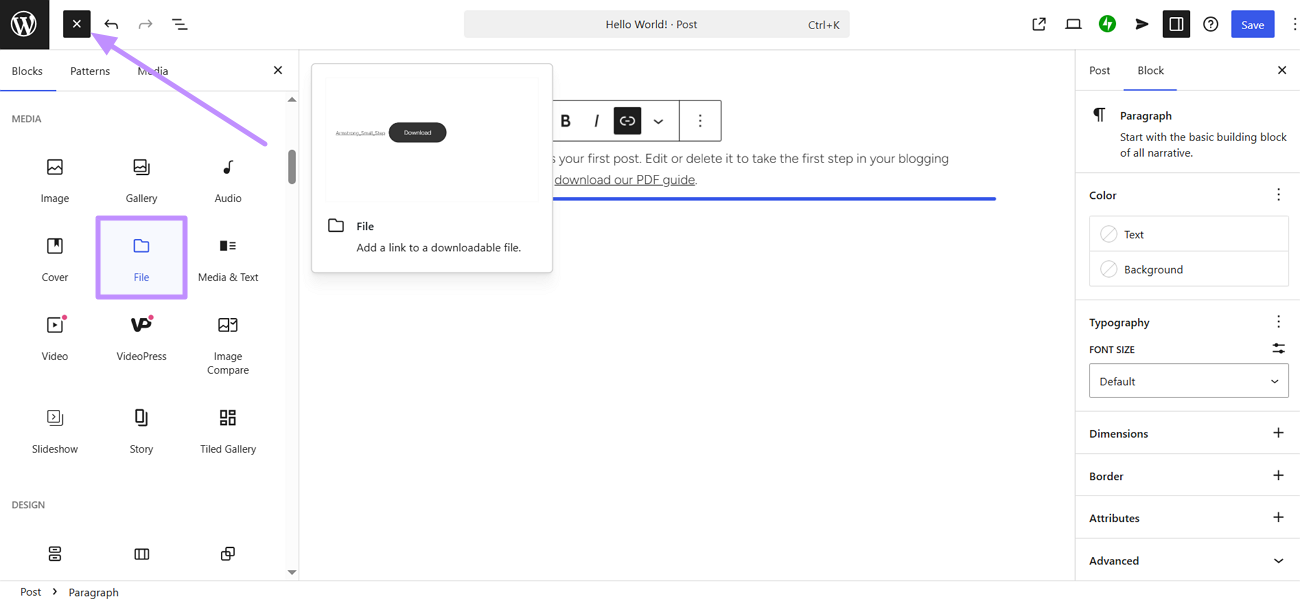Open the editor Help panel
This screenshot has width=1300, height=599.
[x=1210, y=23]
